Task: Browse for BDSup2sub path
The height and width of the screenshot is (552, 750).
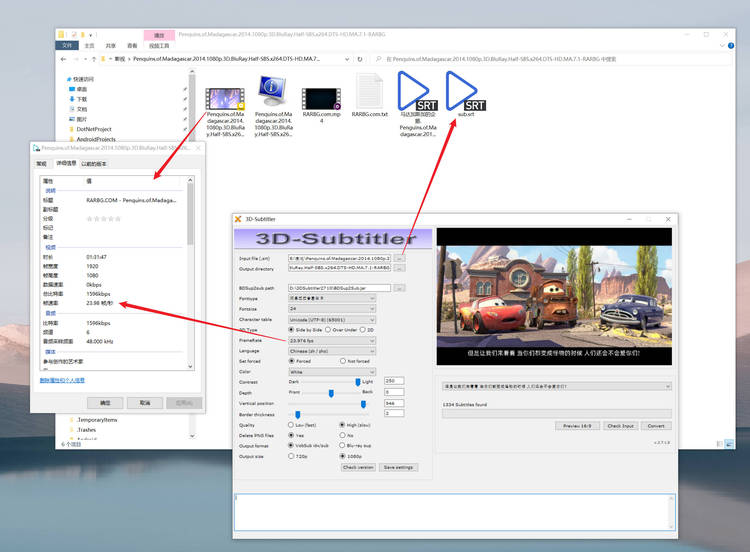Action: pos(399,288)
